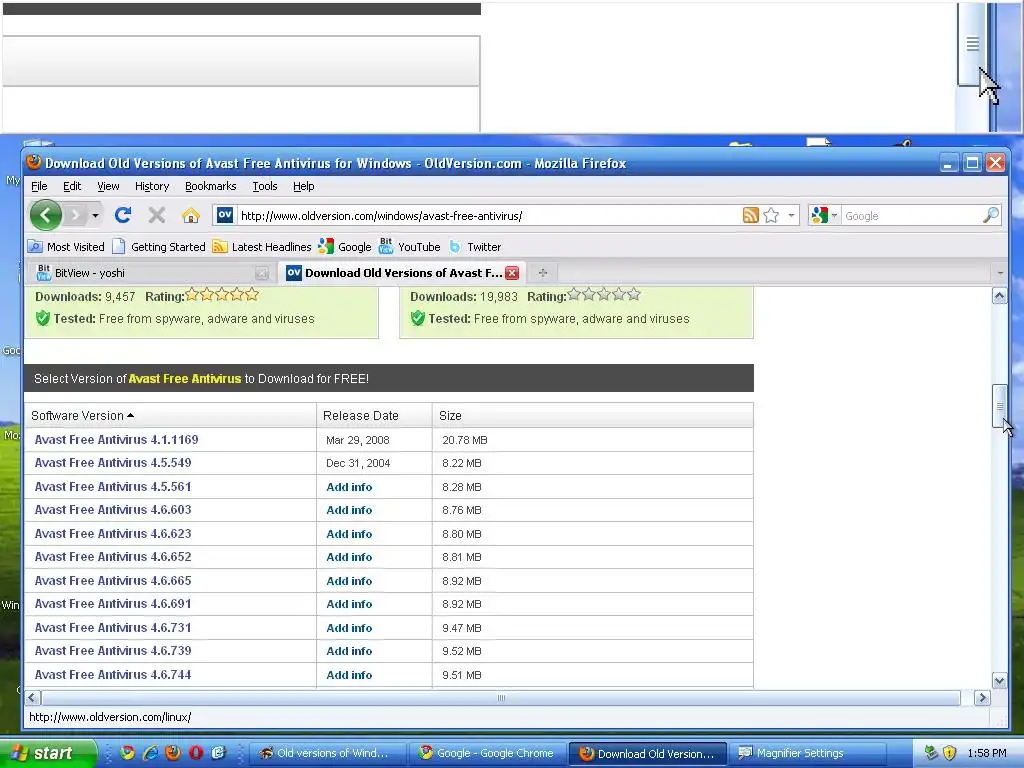Rate the 9,457-downloads version with first star
1024x768 pixels.
click(x=192, y=295)
